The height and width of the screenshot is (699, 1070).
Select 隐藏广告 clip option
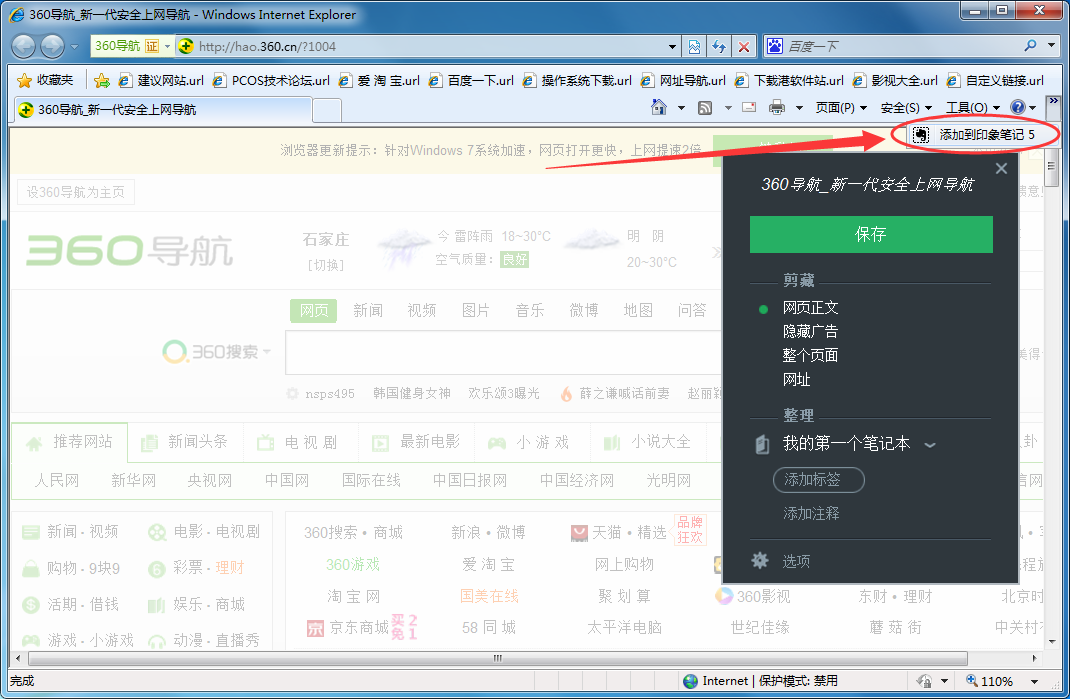pyautogui.click(x=810, y=331)
